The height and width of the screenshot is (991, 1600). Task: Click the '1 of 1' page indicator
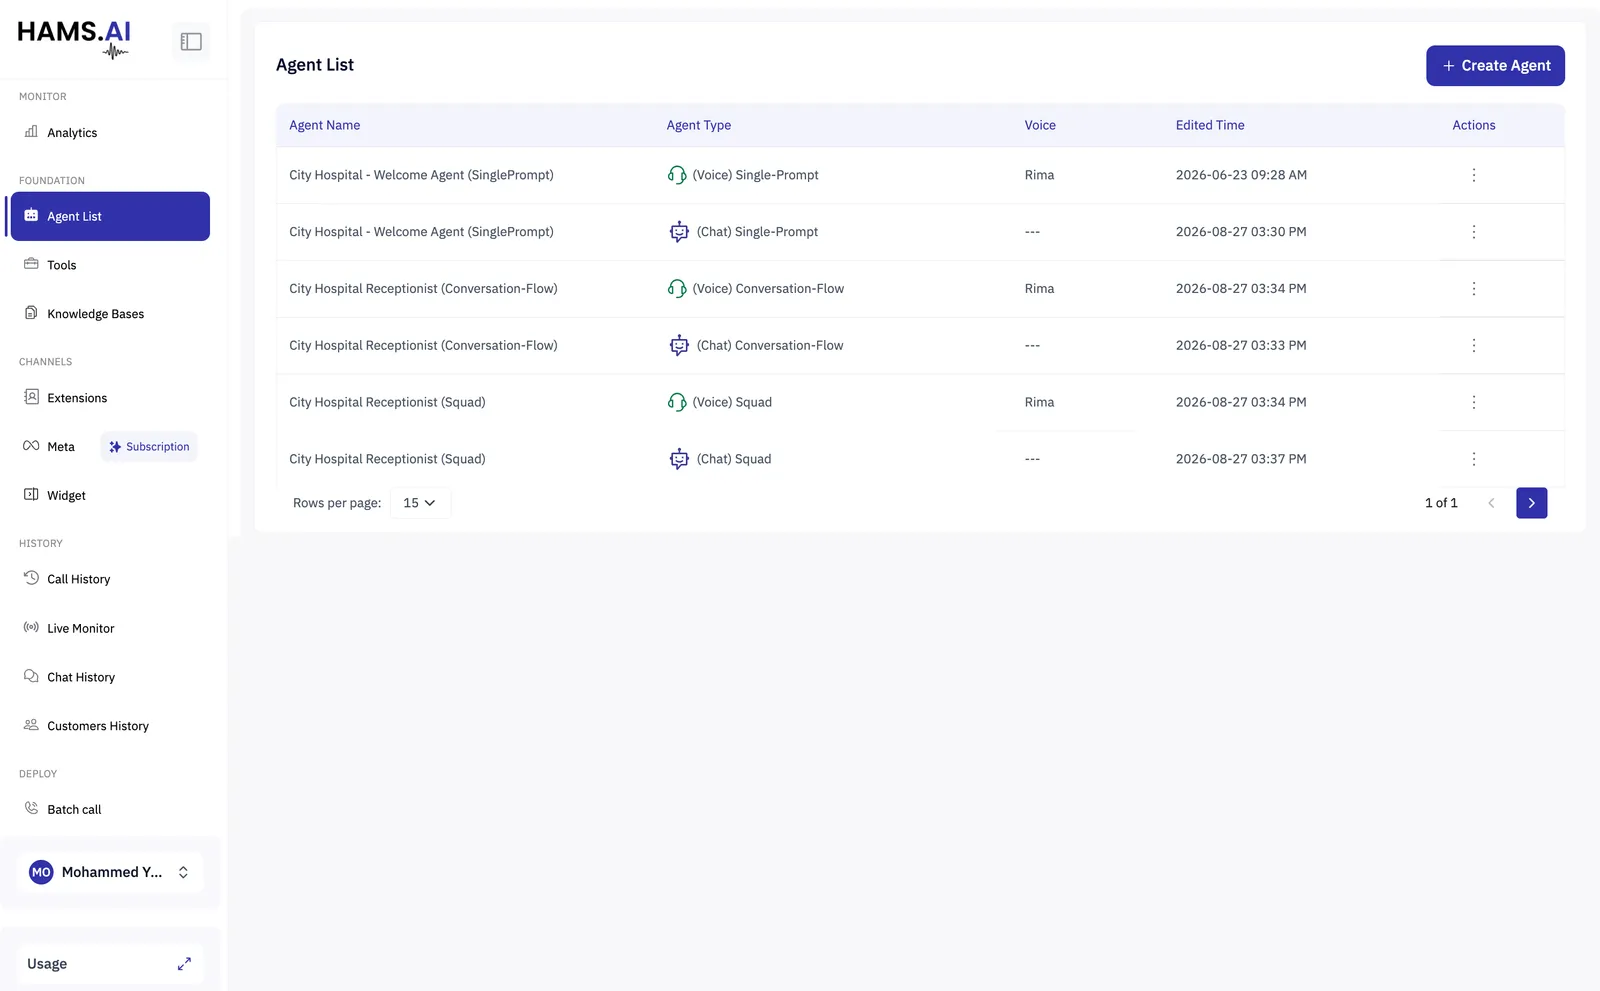[1441, 503]
